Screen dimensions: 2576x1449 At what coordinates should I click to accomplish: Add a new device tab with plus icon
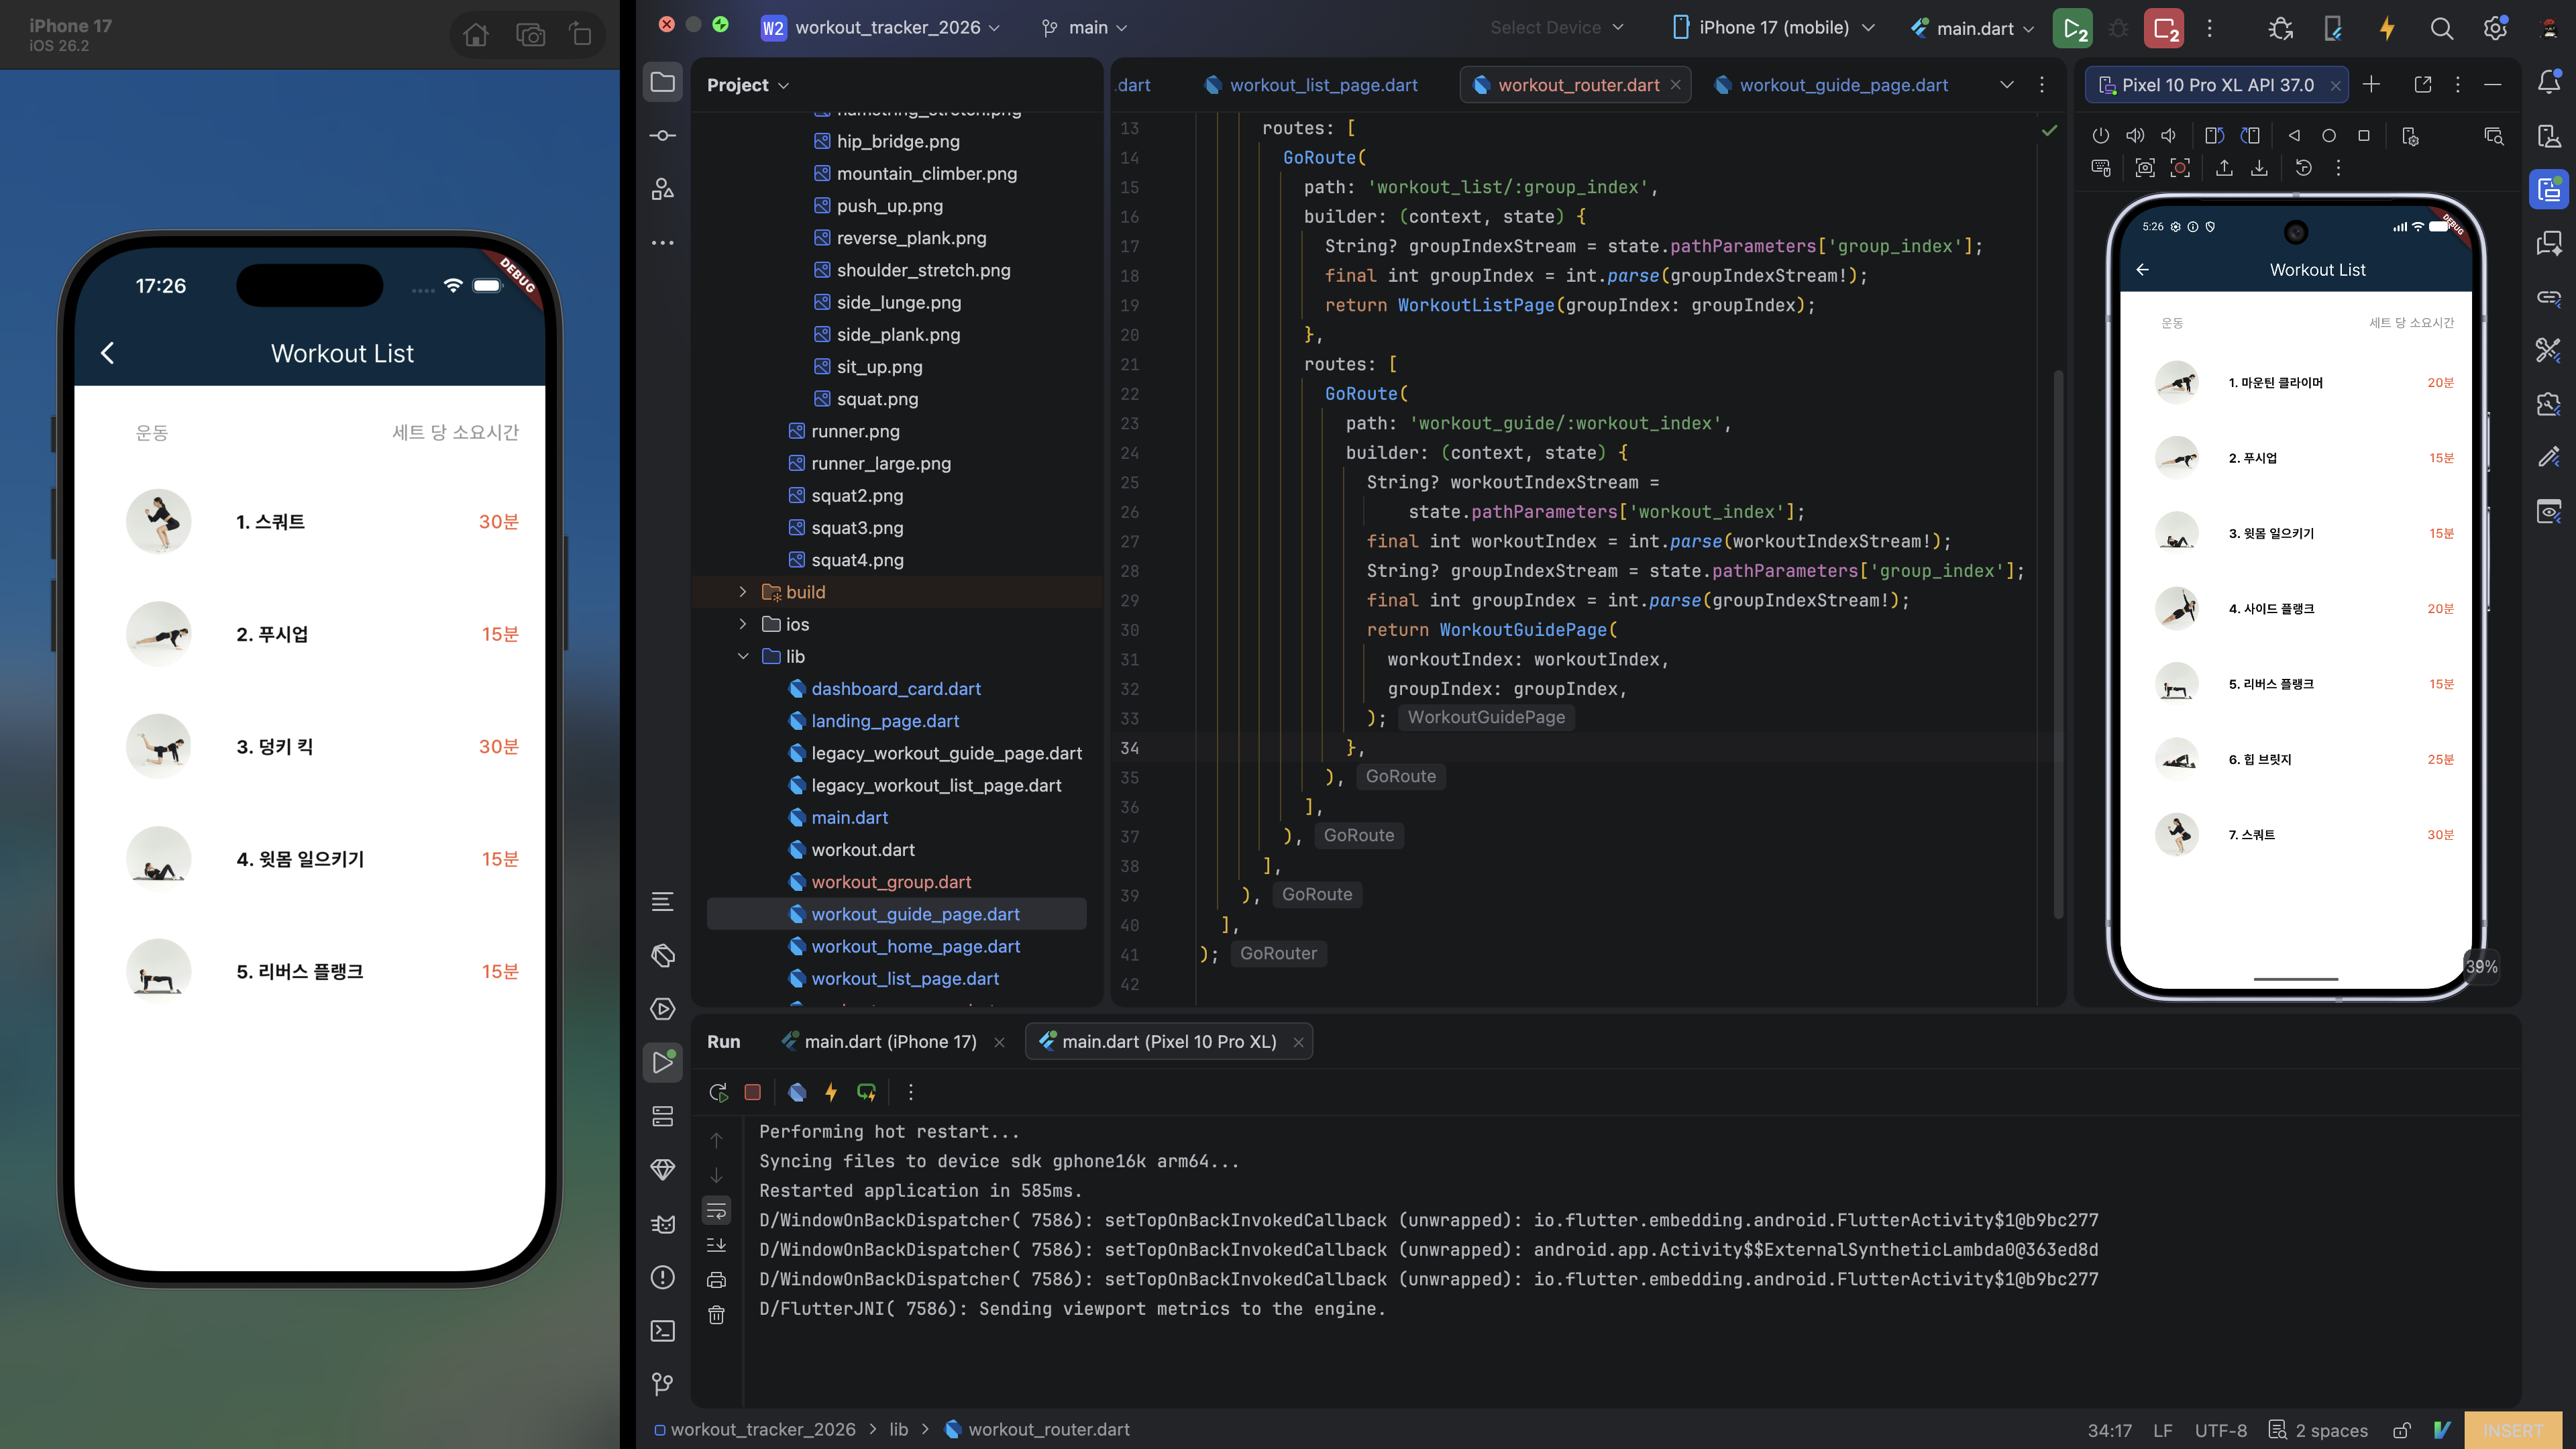[x=2371, y=85]
